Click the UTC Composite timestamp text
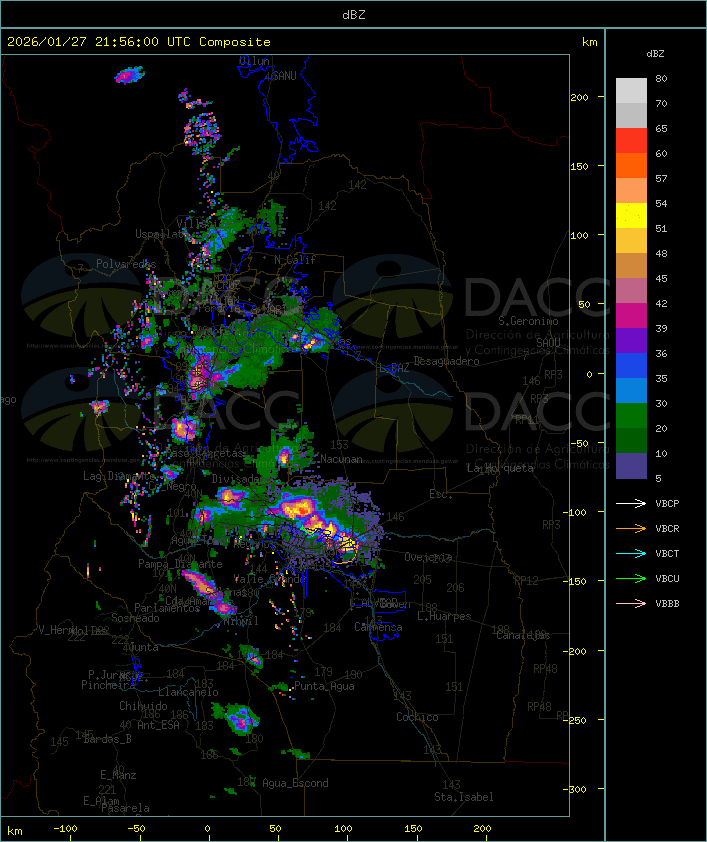Viewport: 707px width, 842px height. click(x=139, y=42)
